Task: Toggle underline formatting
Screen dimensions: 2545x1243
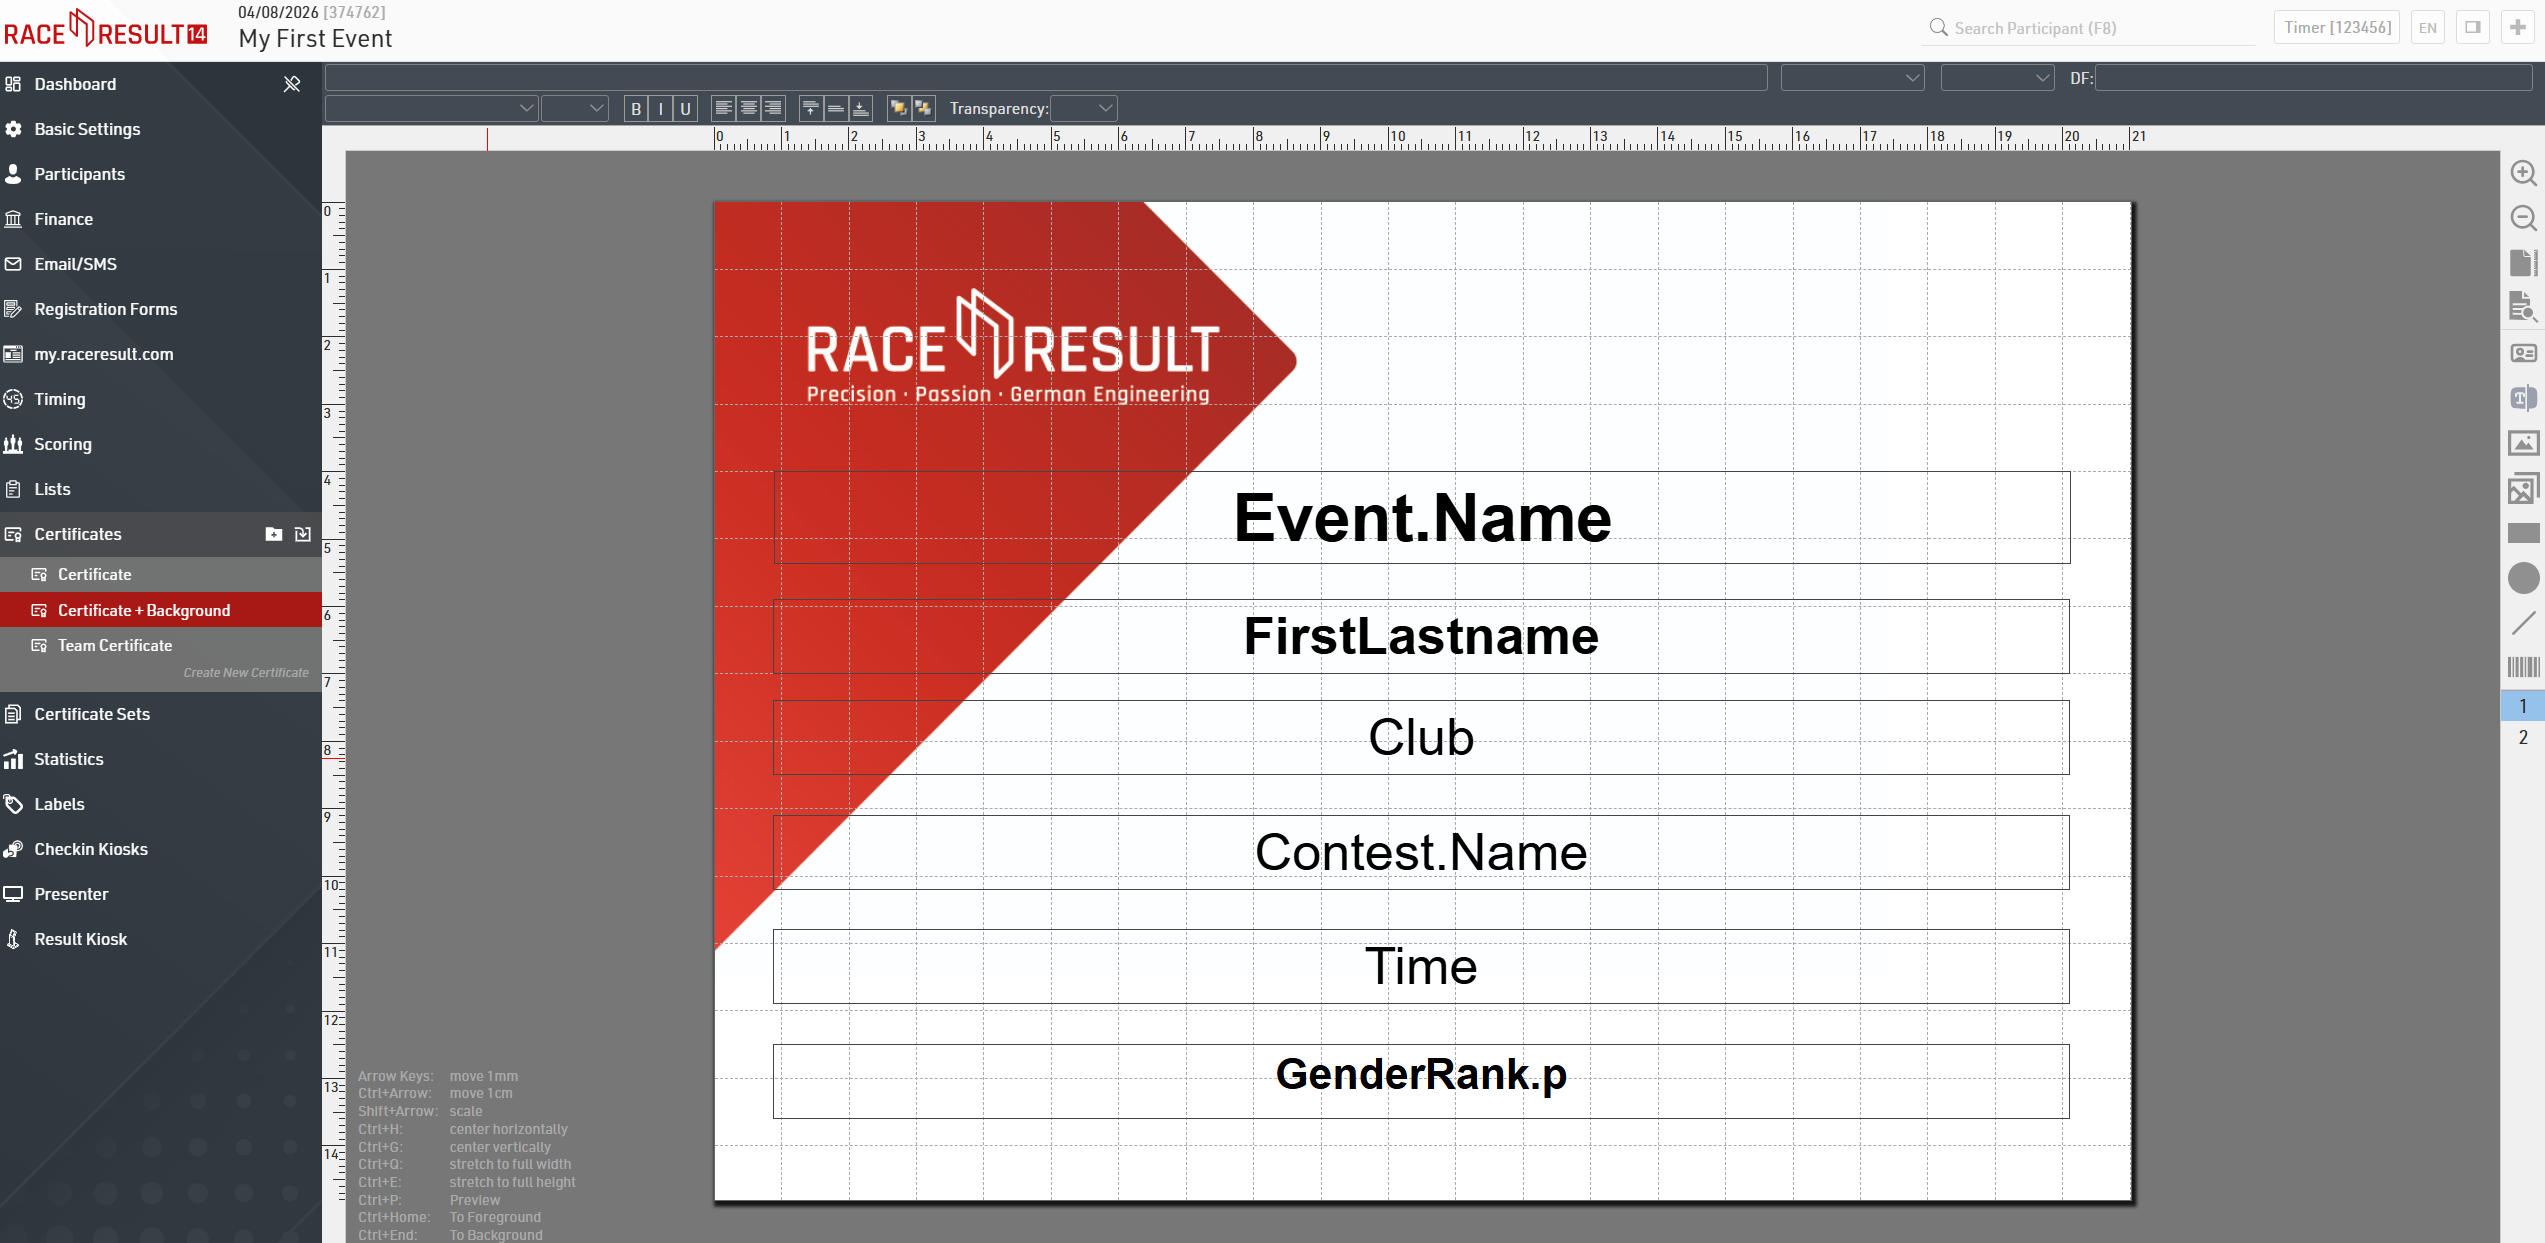Action: pos(685,109)
